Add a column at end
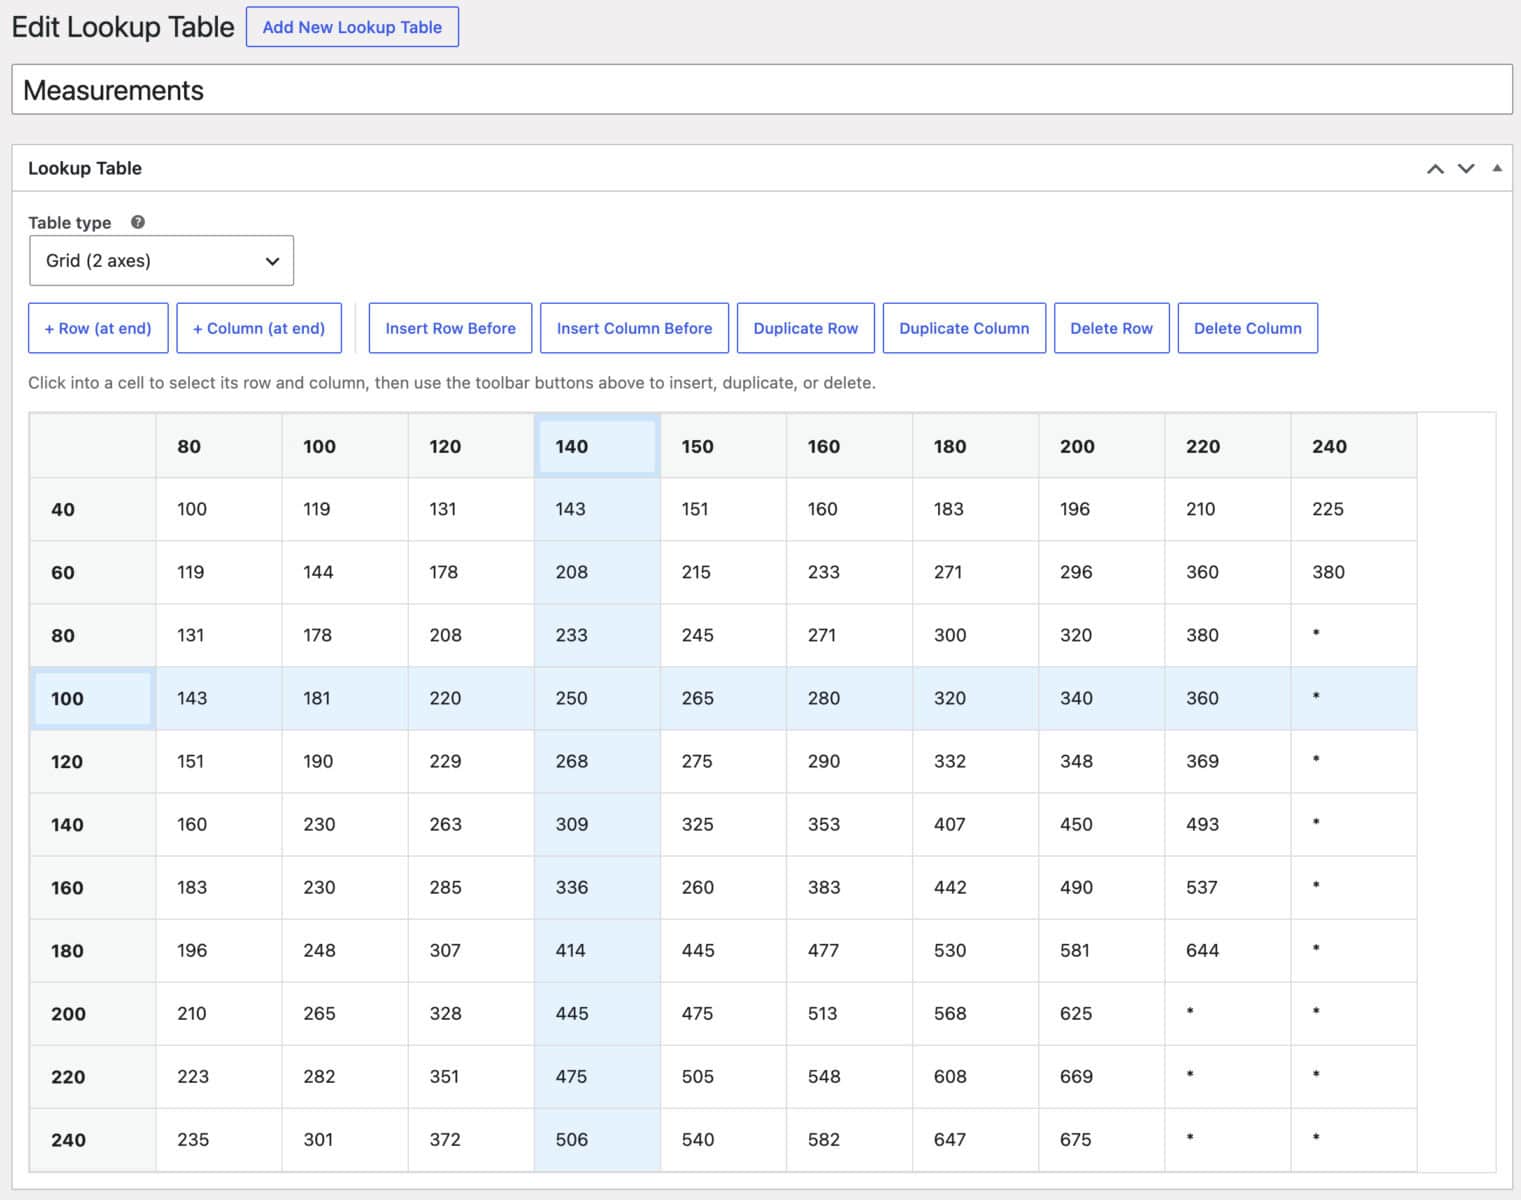Image resolution: width=1521 pixels, height=1200 pixels. coord(259,328)
